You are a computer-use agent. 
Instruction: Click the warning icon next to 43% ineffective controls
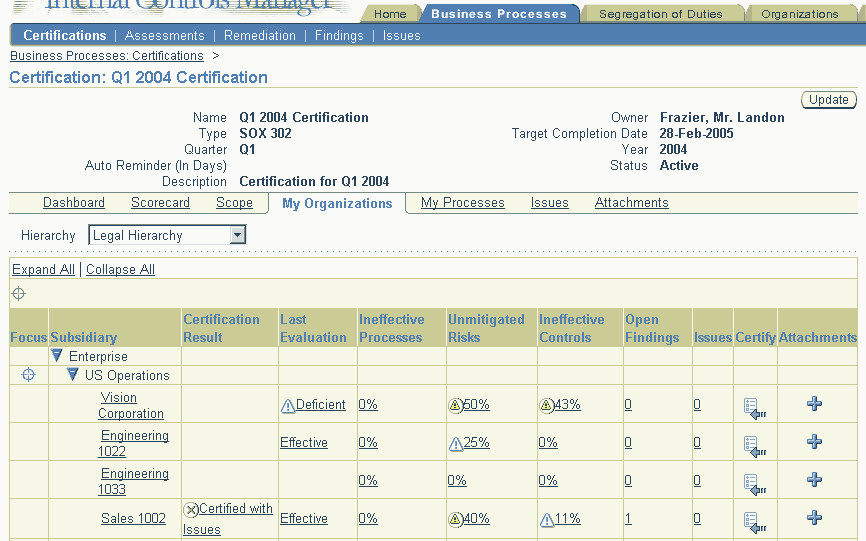click(546, 406)
